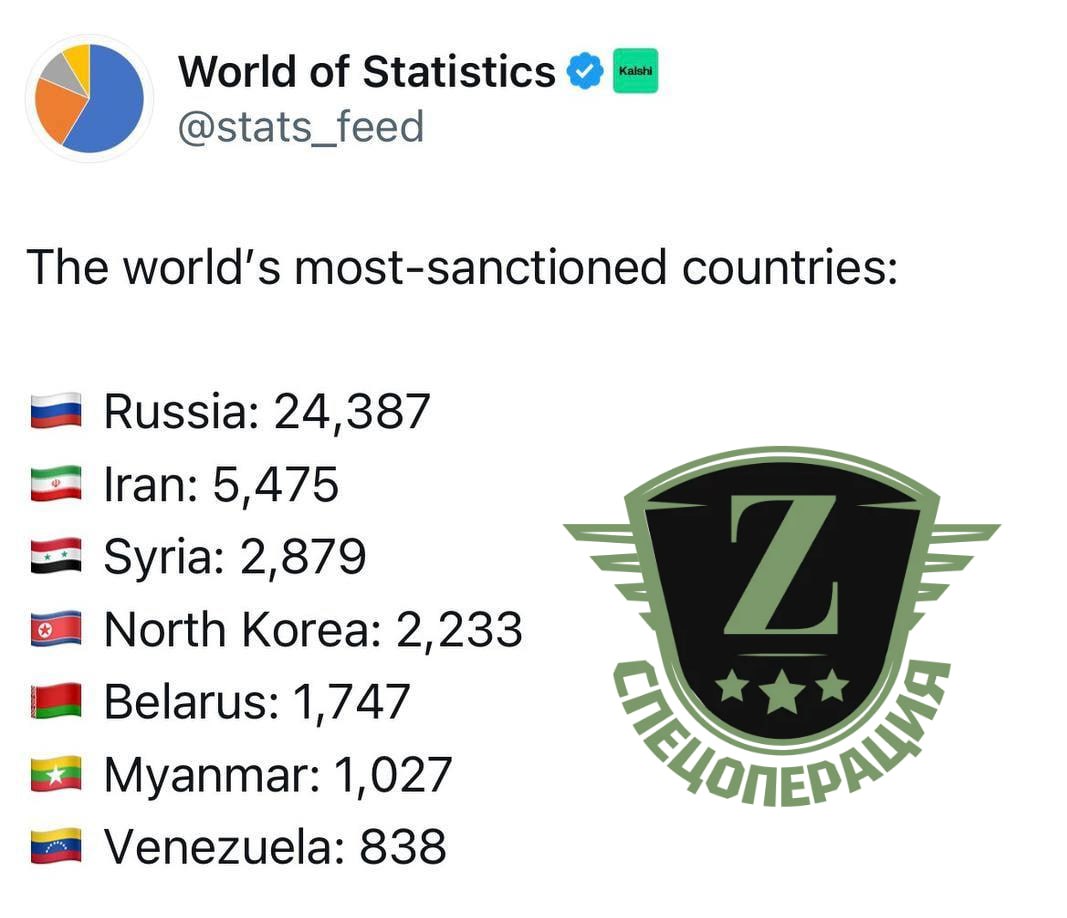Open the @stats_feed handle link
The width and height of the screenshot is (1067, 918).
pyautogui.click(x=301, y=127)
